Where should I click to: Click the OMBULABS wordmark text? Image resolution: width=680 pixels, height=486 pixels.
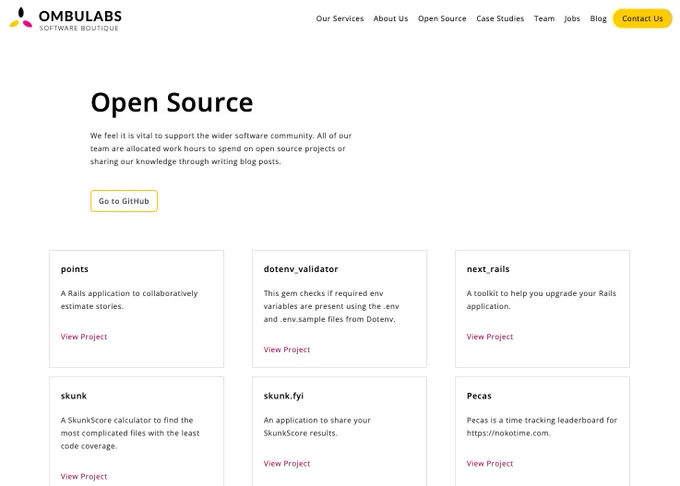coord(80,16)
